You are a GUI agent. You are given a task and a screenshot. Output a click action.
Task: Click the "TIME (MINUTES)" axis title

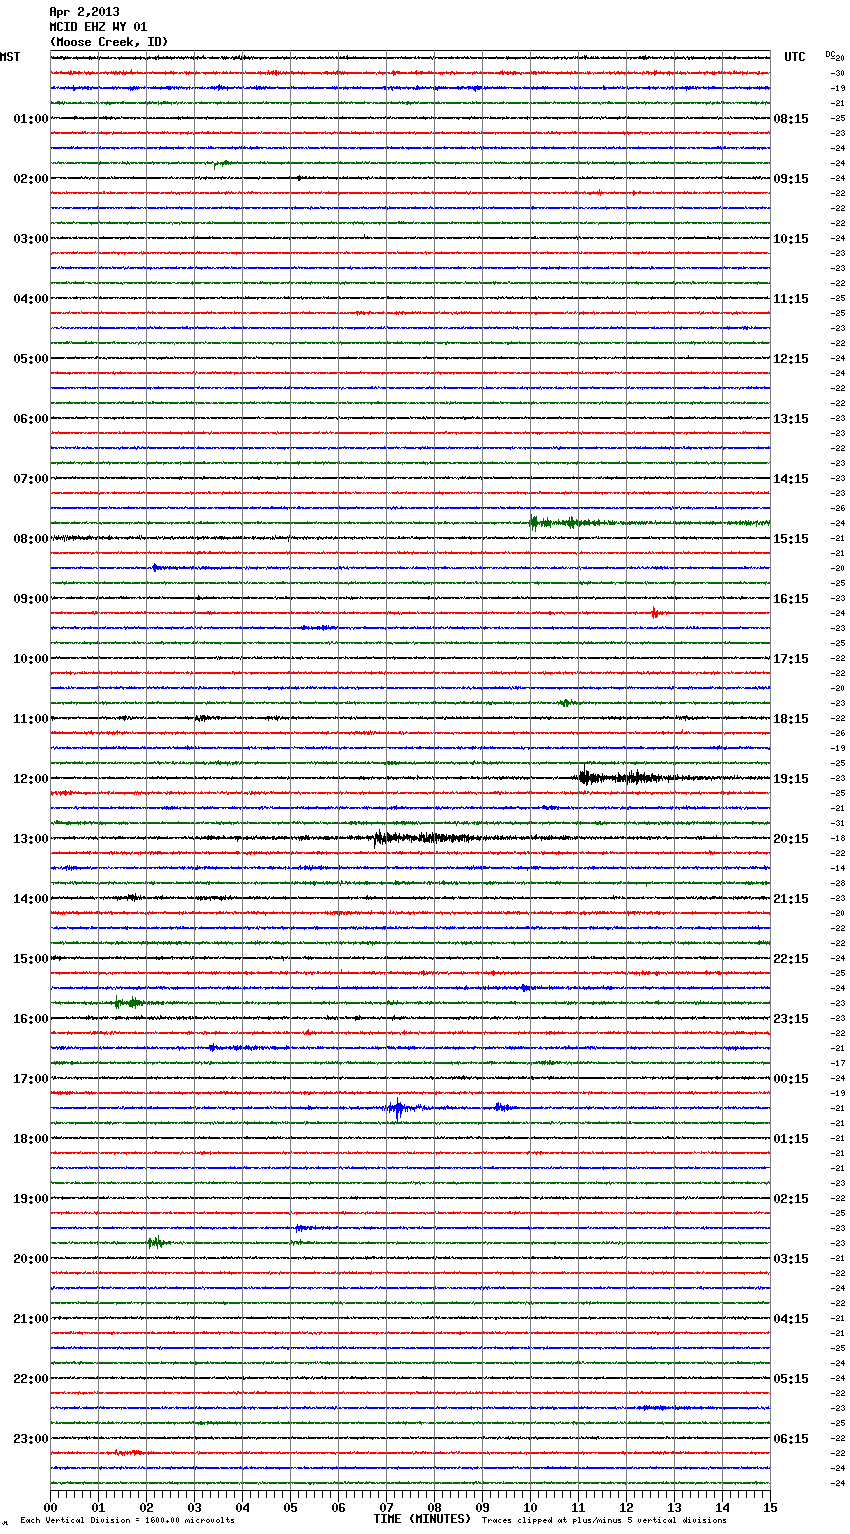tap(422, 1519)
